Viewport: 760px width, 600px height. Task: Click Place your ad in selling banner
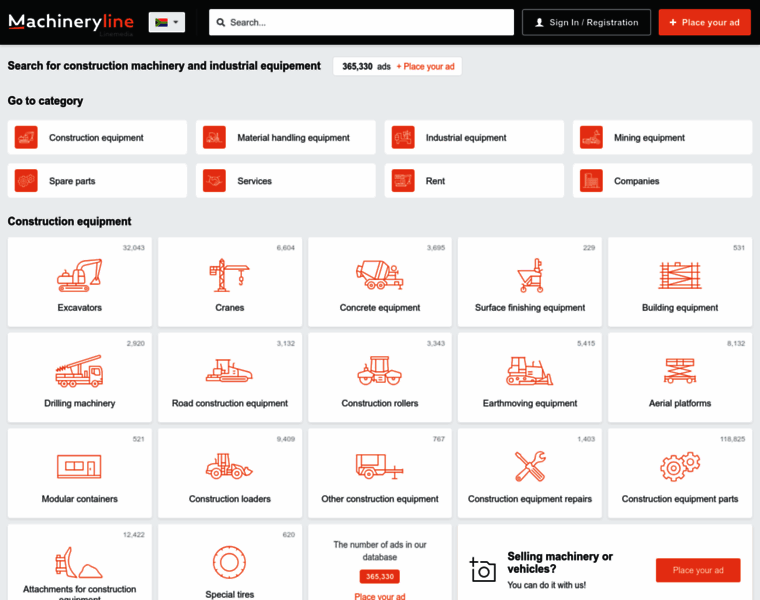click(698, 570)
